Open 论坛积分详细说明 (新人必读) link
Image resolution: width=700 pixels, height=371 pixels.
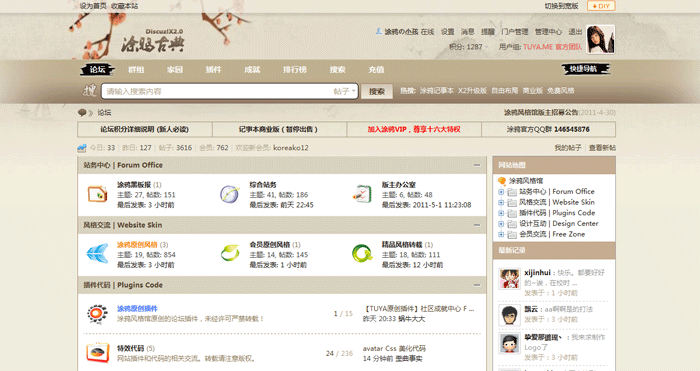(x=145, y=129)
